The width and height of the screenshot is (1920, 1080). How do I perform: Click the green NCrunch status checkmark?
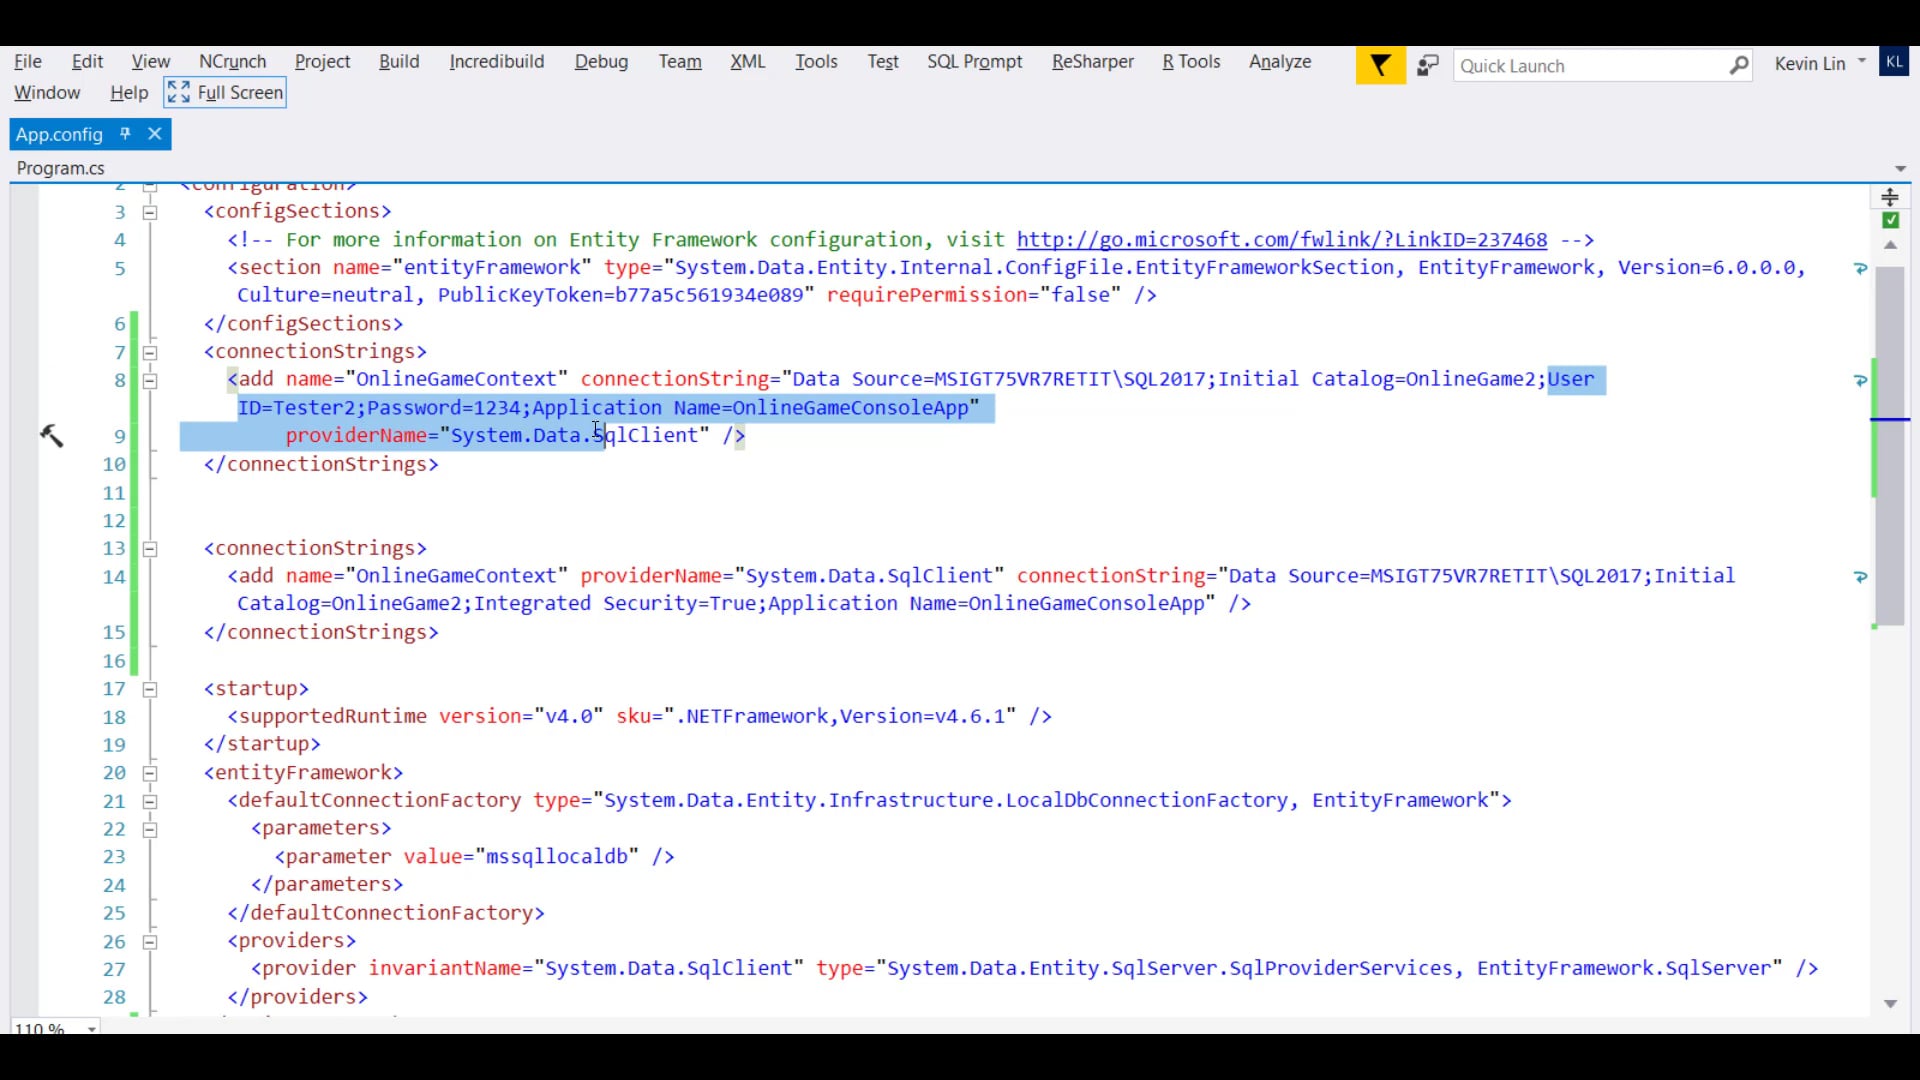[1893, 219]
